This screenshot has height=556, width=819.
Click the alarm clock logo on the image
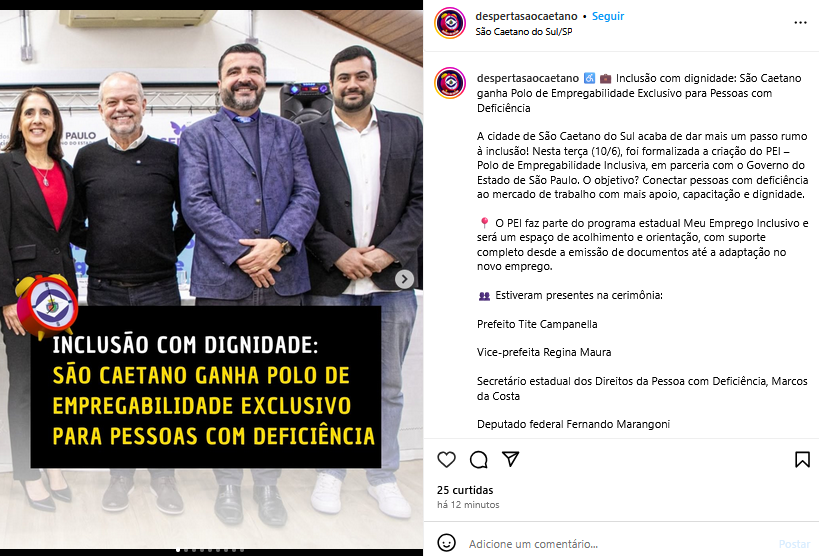click(46, 307)
